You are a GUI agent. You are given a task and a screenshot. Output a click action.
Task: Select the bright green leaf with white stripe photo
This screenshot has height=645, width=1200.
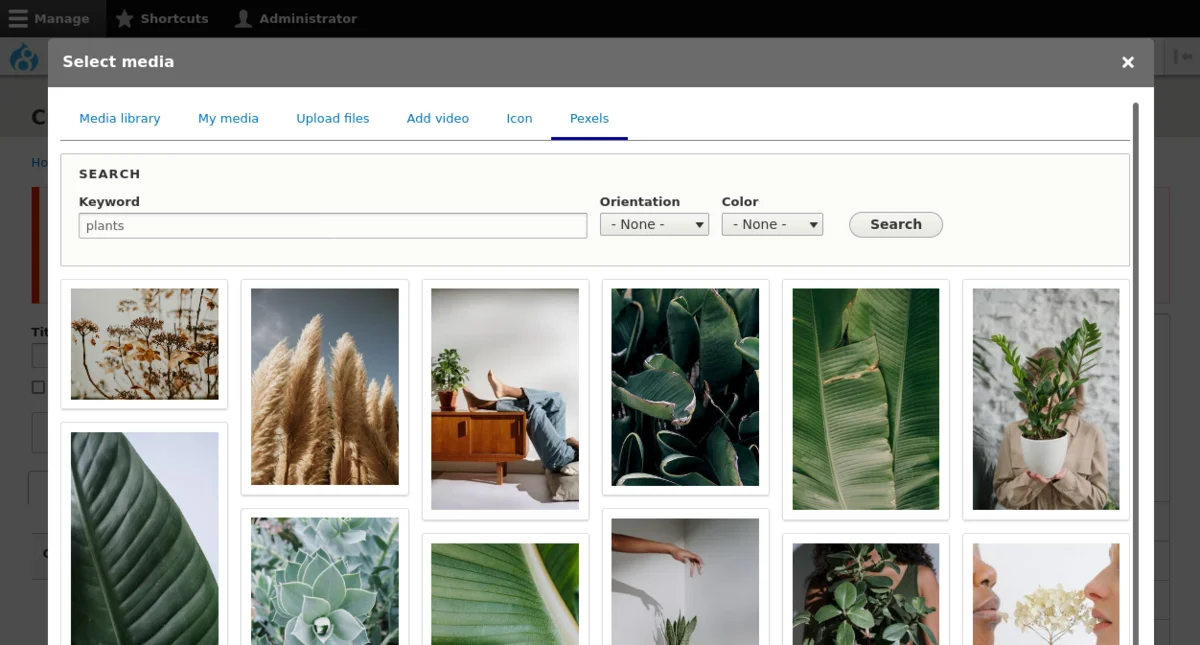505,594
